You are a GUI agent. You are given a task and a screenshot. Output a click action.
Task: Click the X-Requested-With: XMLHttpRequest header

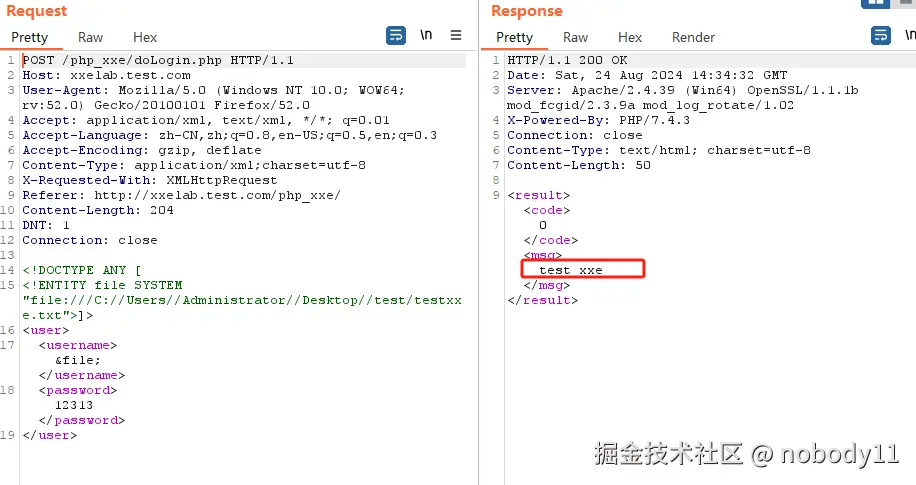pos(150,181)
